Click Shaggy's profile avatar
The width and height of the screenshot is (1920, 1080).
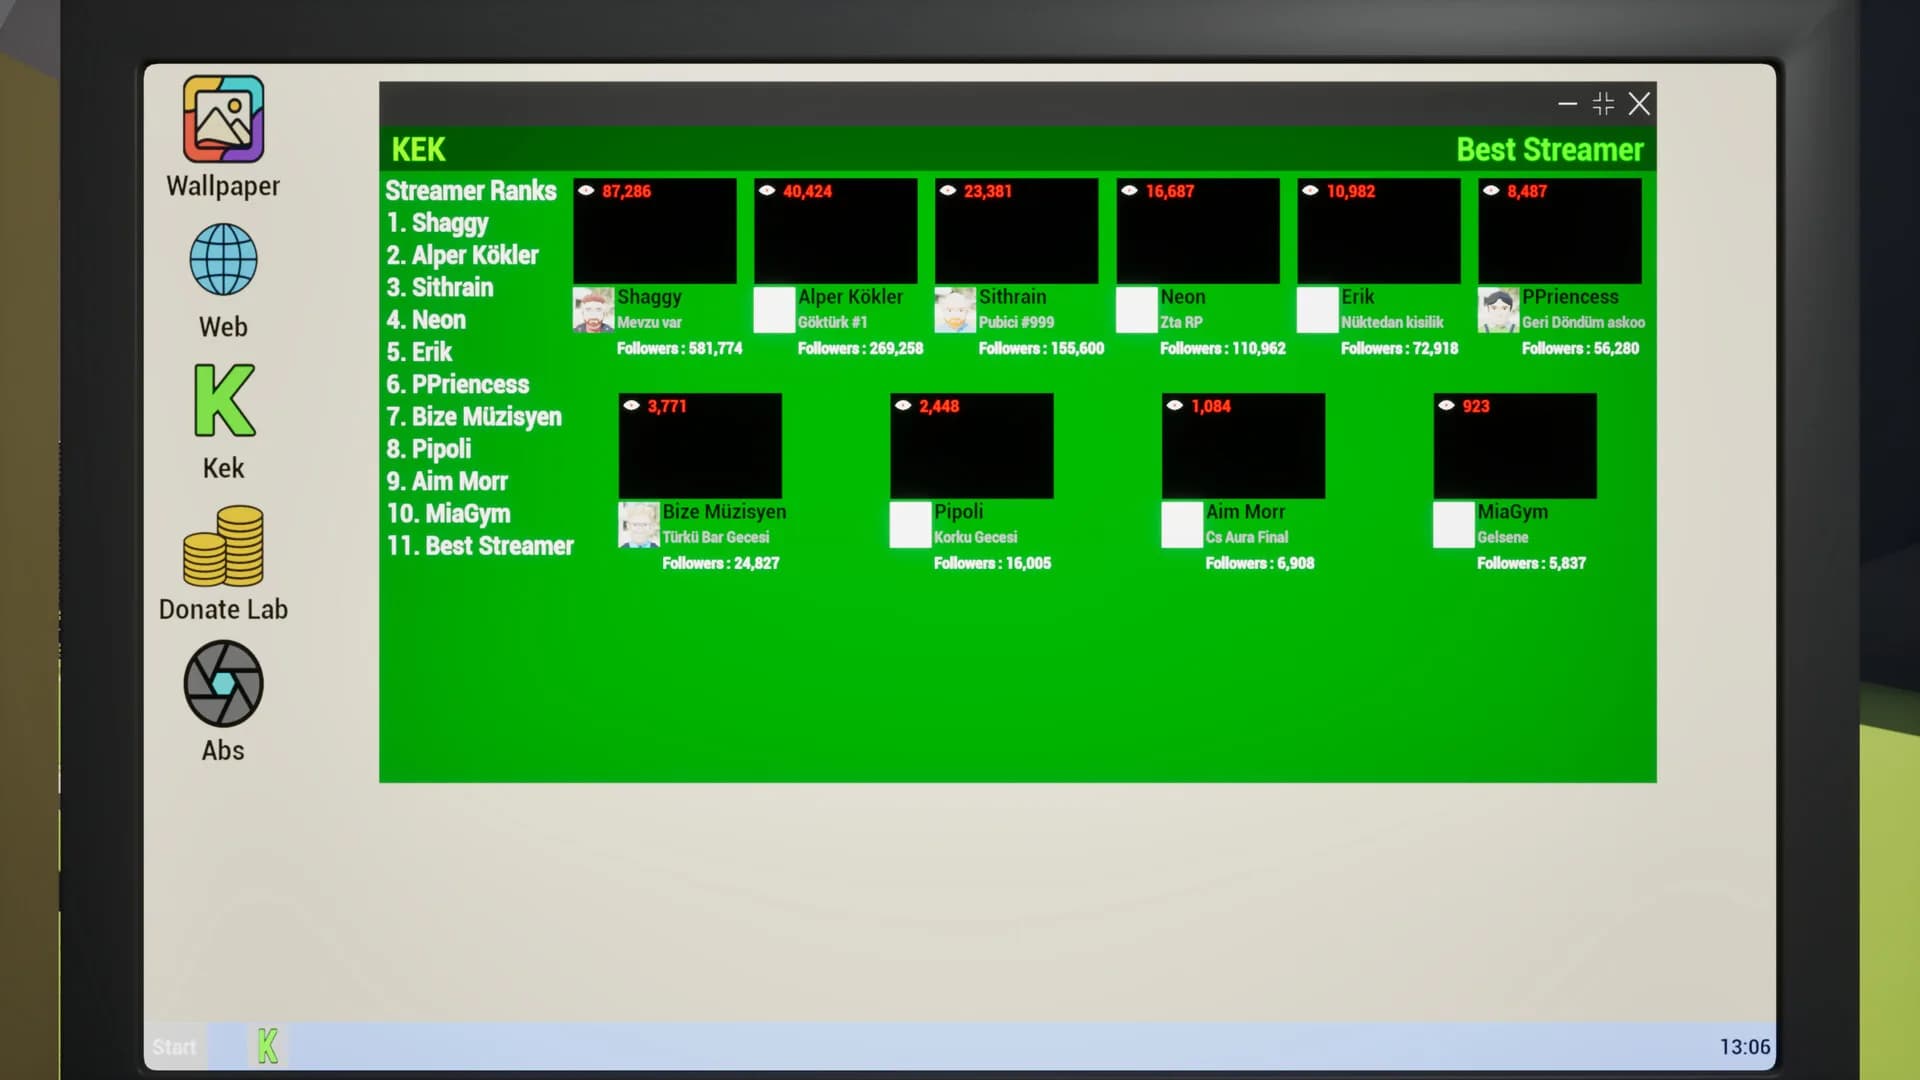click(593, 310)
